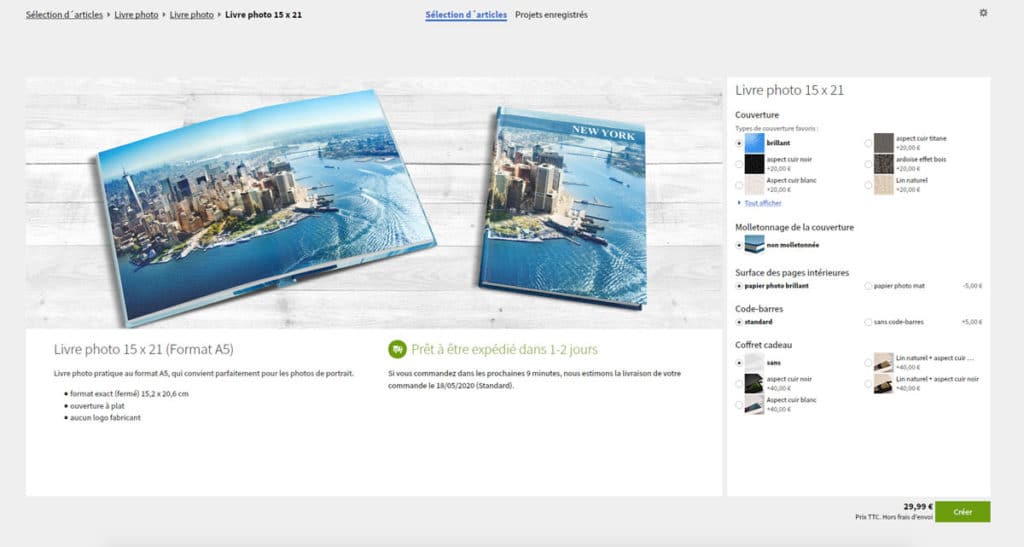This screenshot has height=547, width=1024.
Task: Click the aspect cuir noir cover swatch under Couverture
Action: point(754,164)
